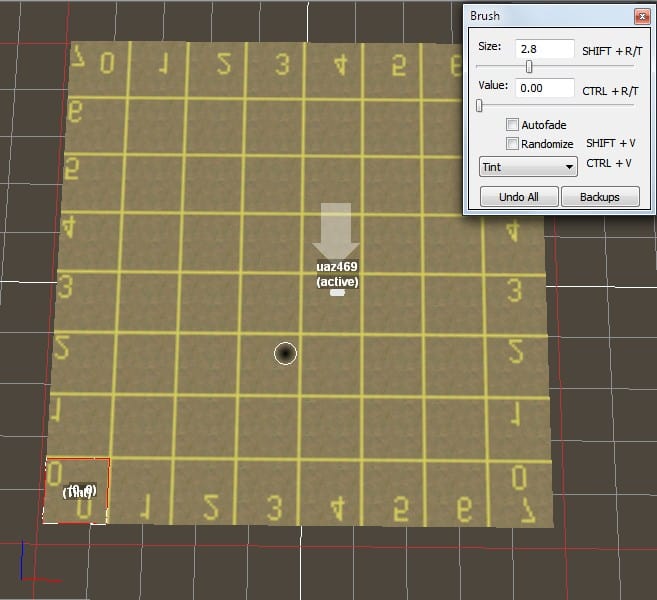Click the mirrored digit 3 on the top edge

283,66
